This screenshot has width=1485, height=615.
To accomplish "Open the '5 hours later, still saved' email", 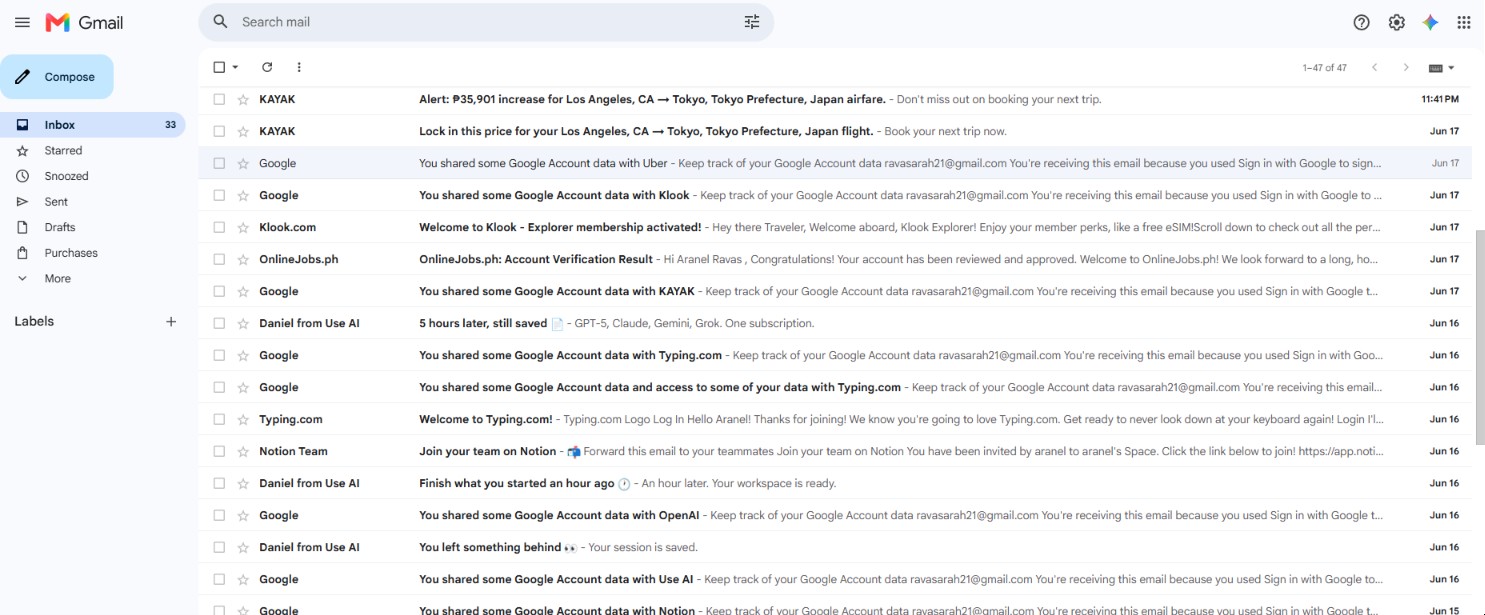I will (x=835, y=323).
